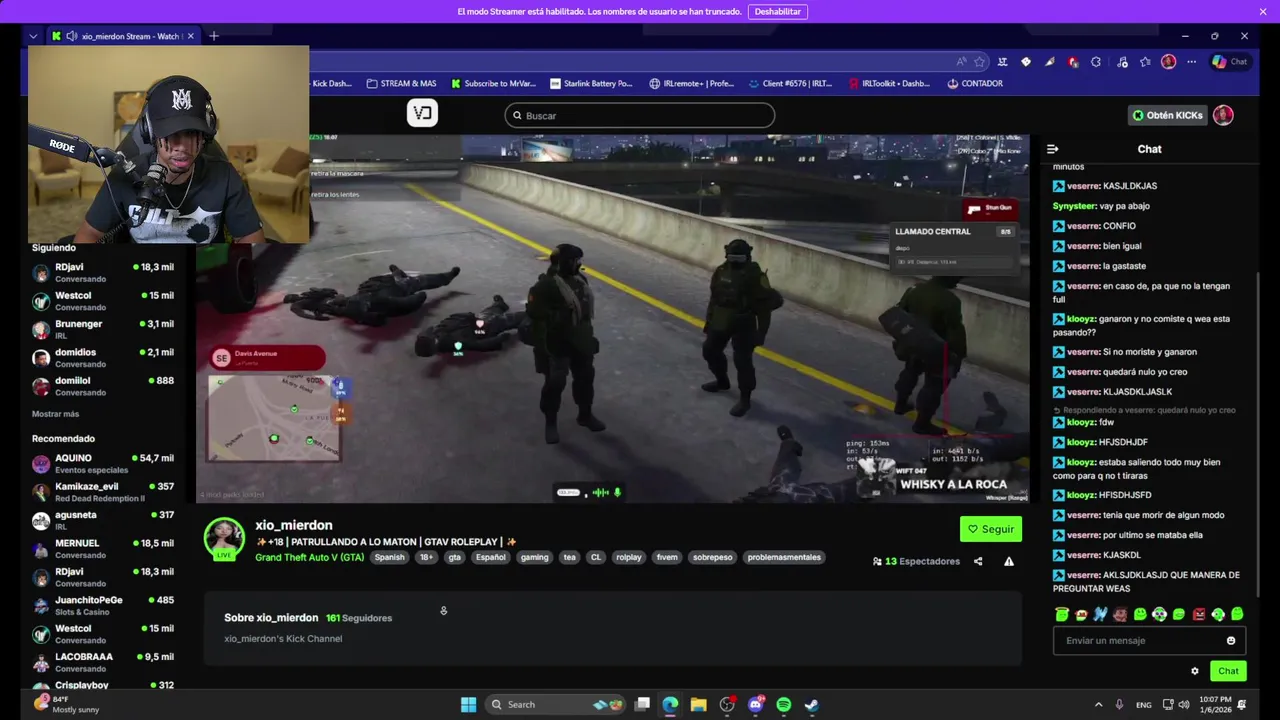Open RDjavi channel in Siguiendo list
This screenshot has height=720, width=1280.
pyautogui.click(x=102, y=273)
